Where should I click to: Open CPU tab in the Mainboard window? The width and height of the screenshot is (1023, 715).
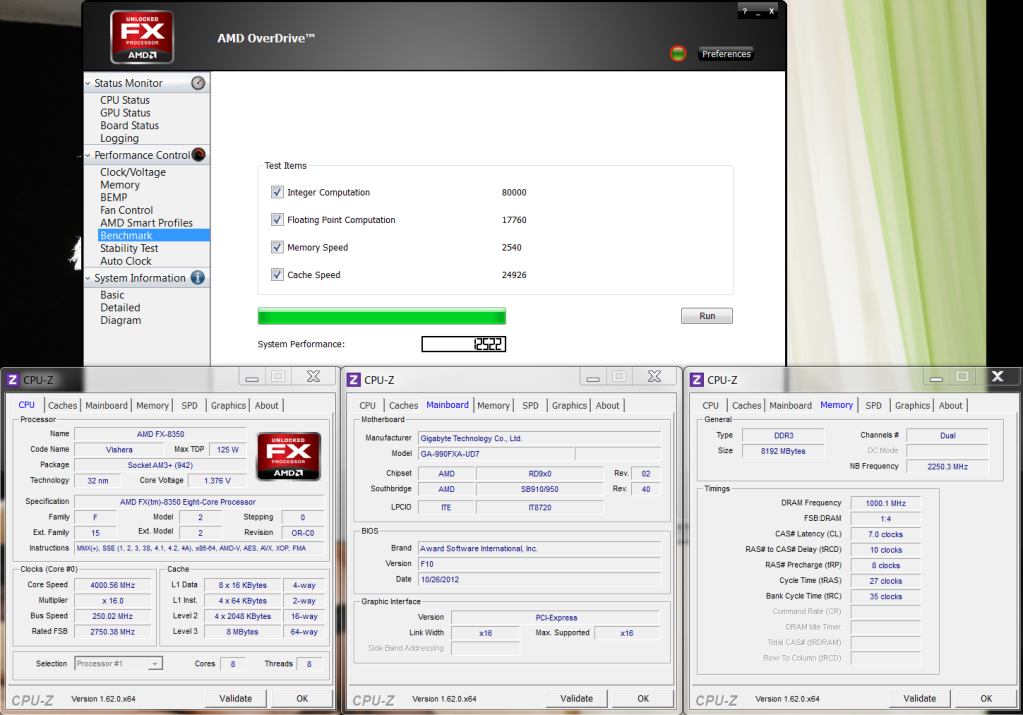[x=367, y=405]
